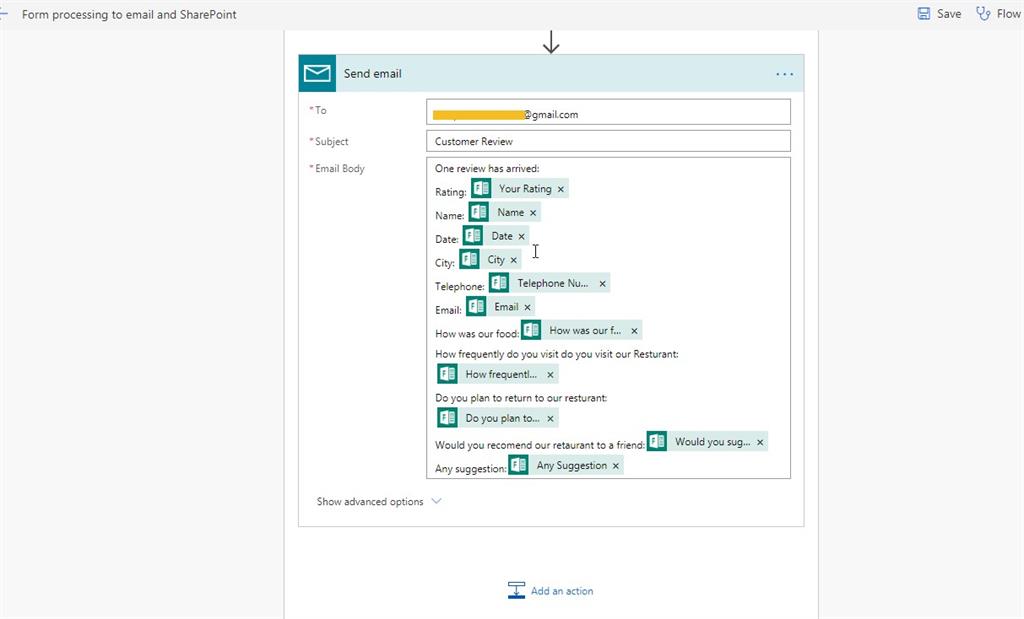Edit the Subject field Customer Review
1024x619 pixels.
[x=608, y=141]
